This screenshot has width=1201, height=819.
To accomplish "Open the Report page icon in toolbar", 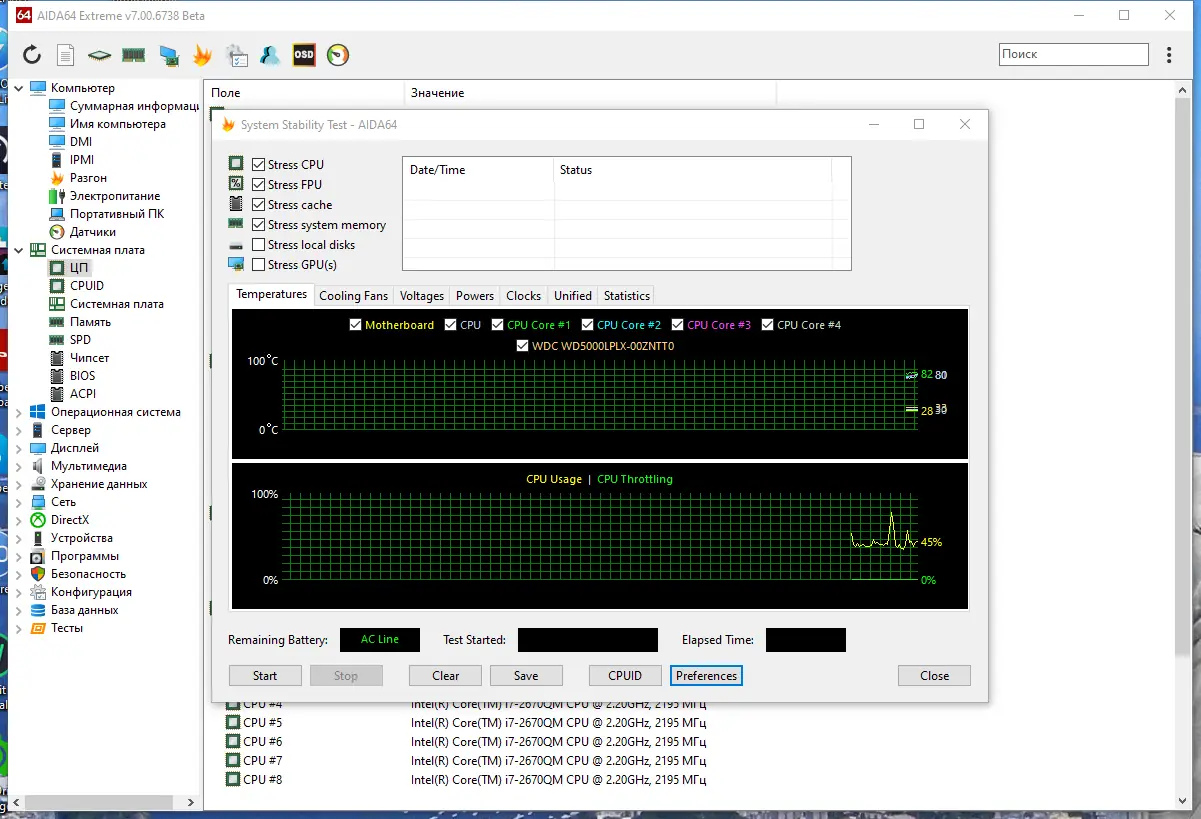I will click(65, 55).
